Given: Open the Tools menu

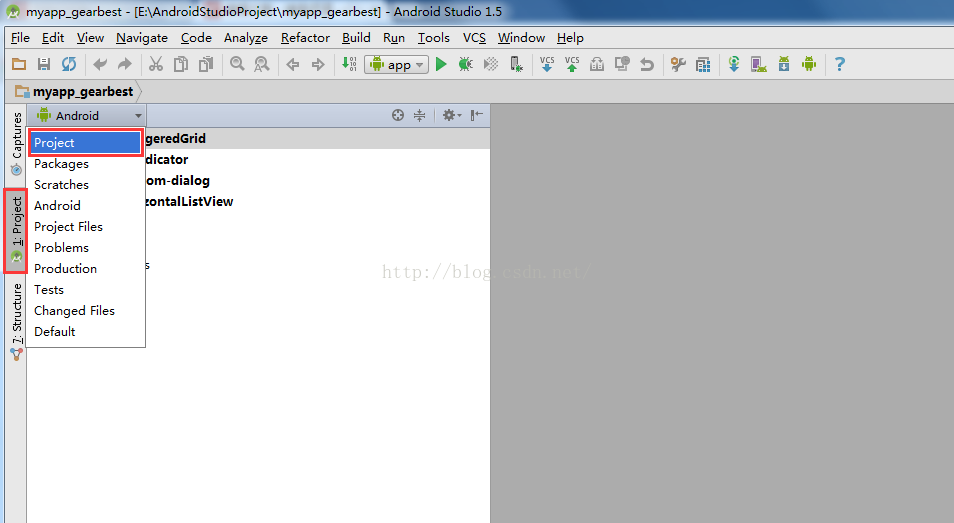Looking at the screenshot, I should [x=433, y=38].
